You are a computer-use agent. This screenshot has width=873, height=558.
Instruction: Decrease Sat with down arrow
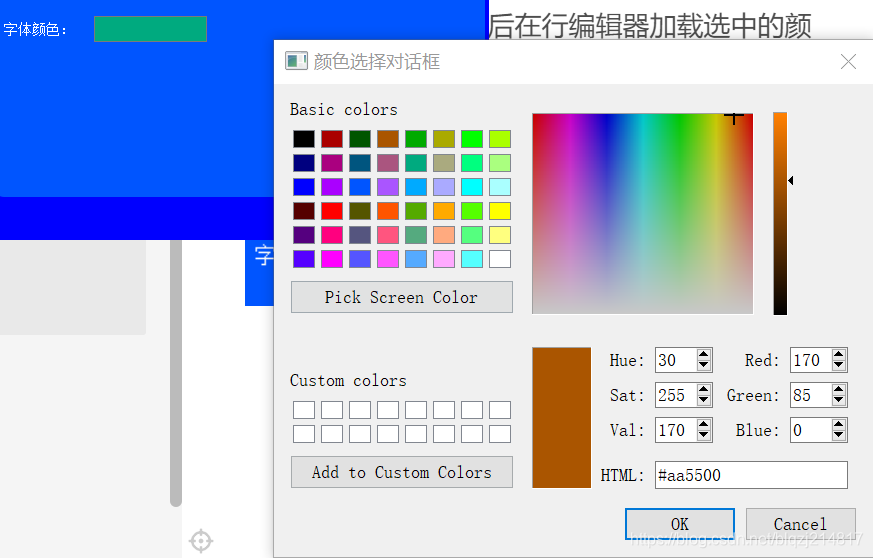tap(704, 401)
